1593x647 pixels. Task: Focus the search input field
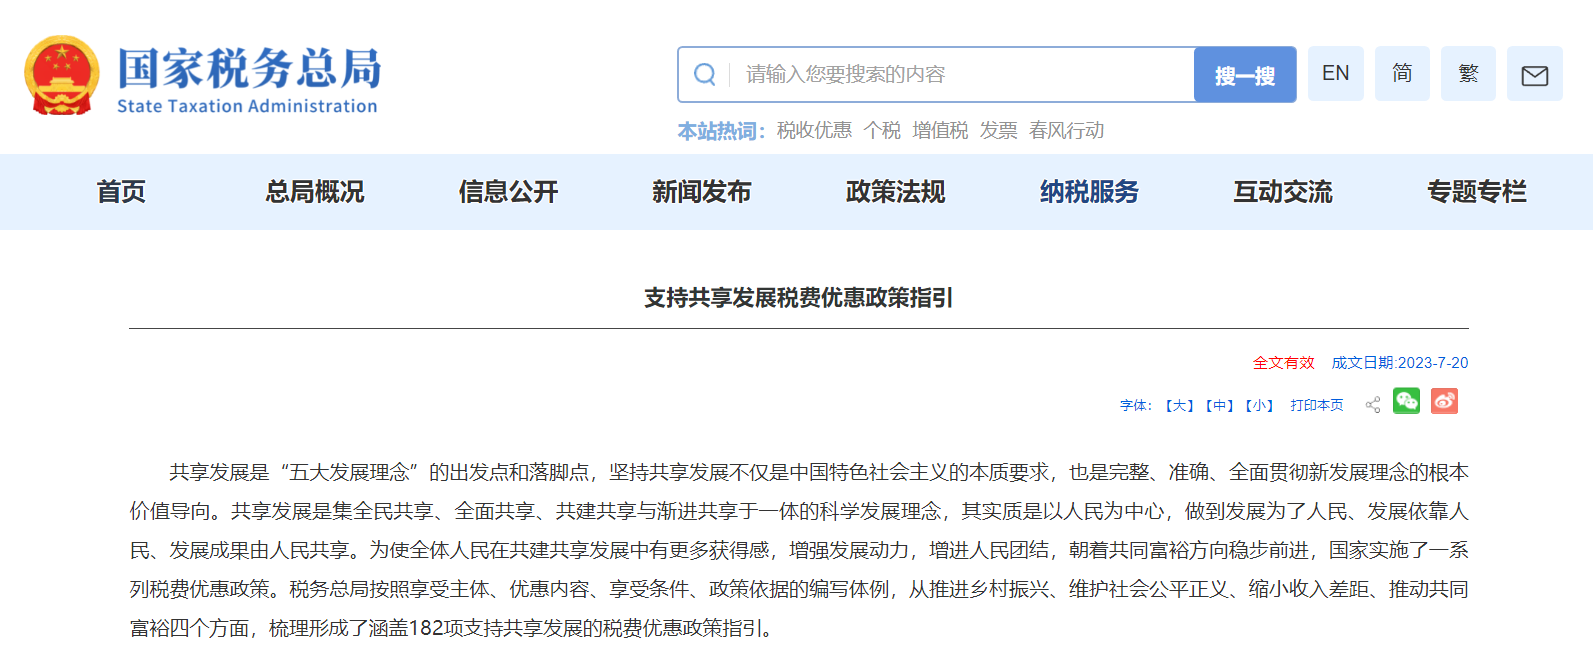click(x=960, y=75)
